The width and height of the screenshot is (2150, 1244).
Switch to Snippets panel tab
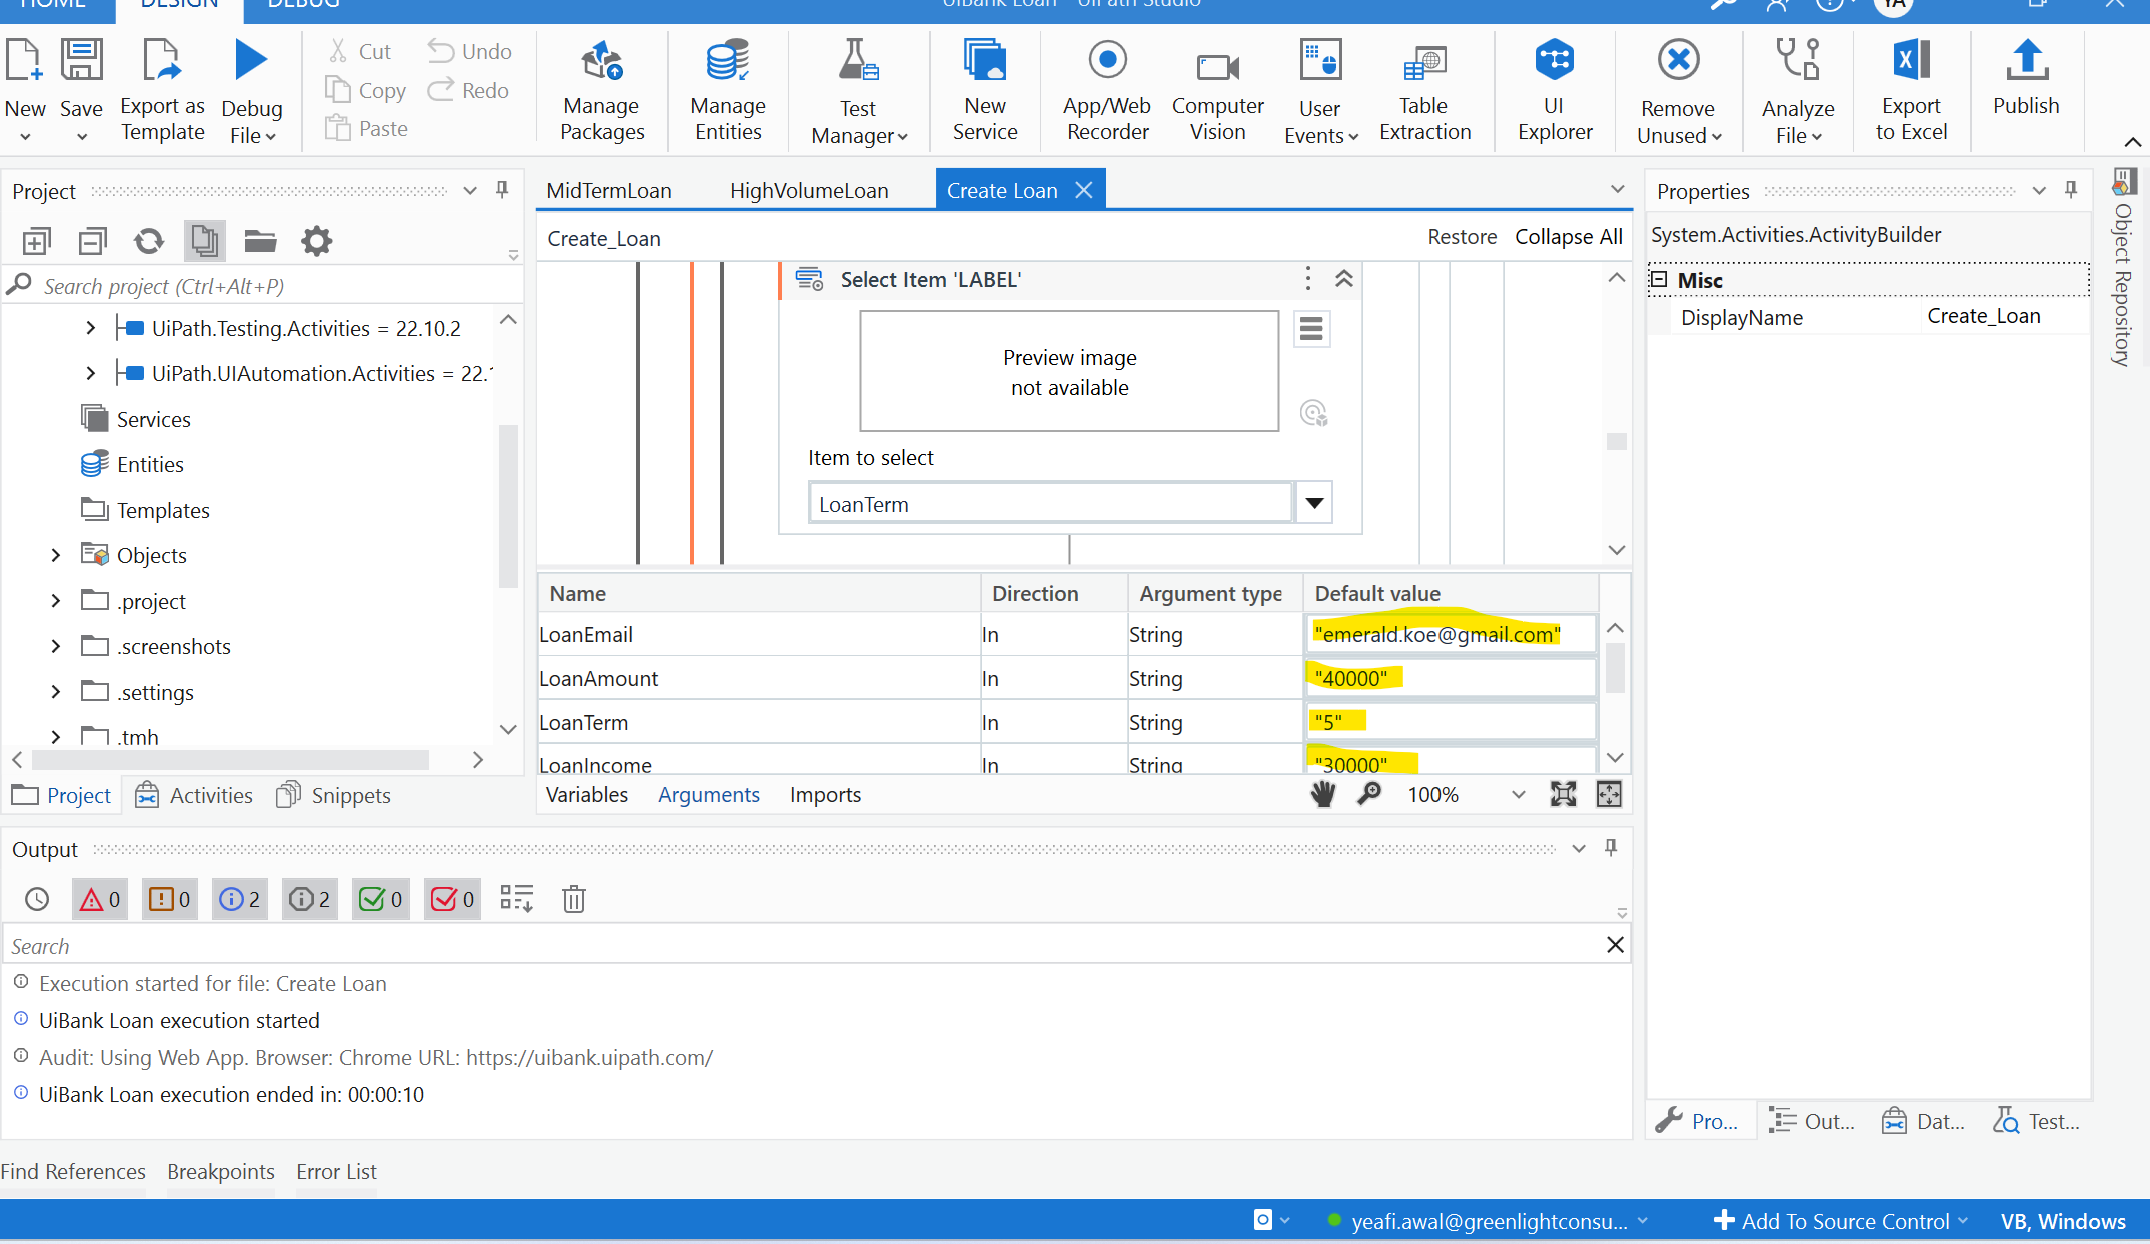point(334,795)
